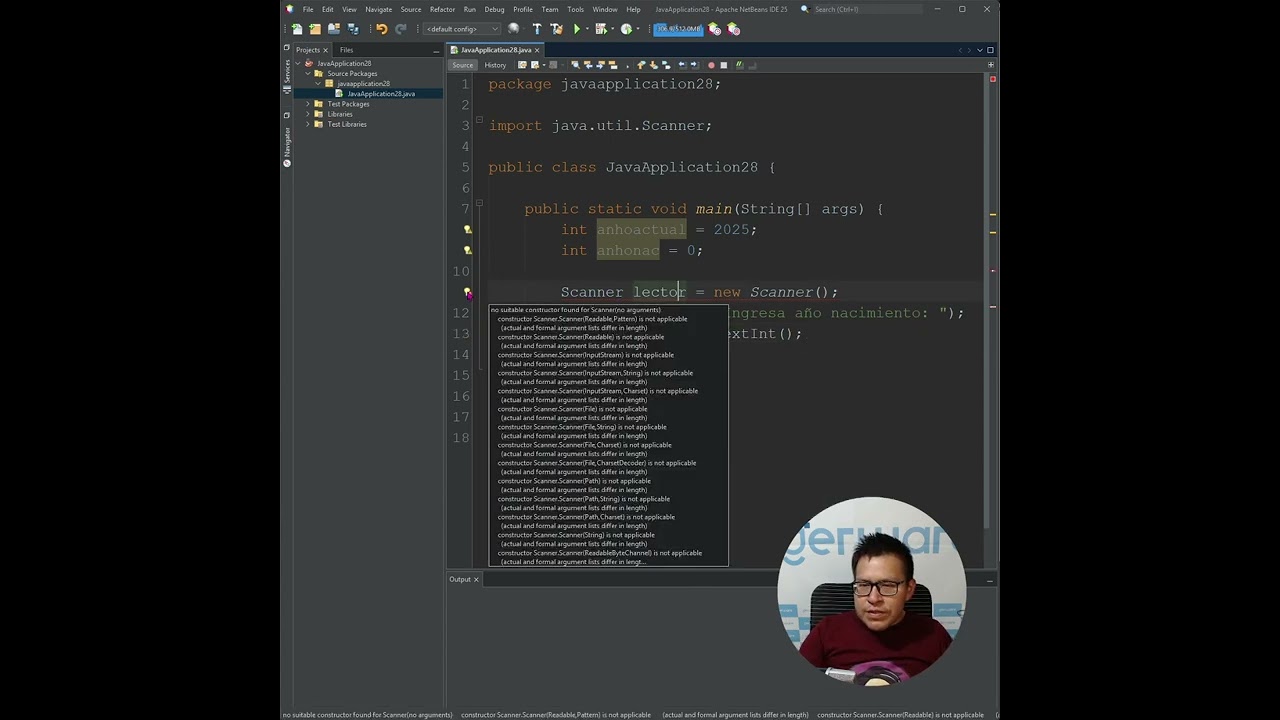Image resolution: width=1280 pixels, height=720 pixels.
Task: Click Next Bookmark editor icon
Action: [653, 65]
